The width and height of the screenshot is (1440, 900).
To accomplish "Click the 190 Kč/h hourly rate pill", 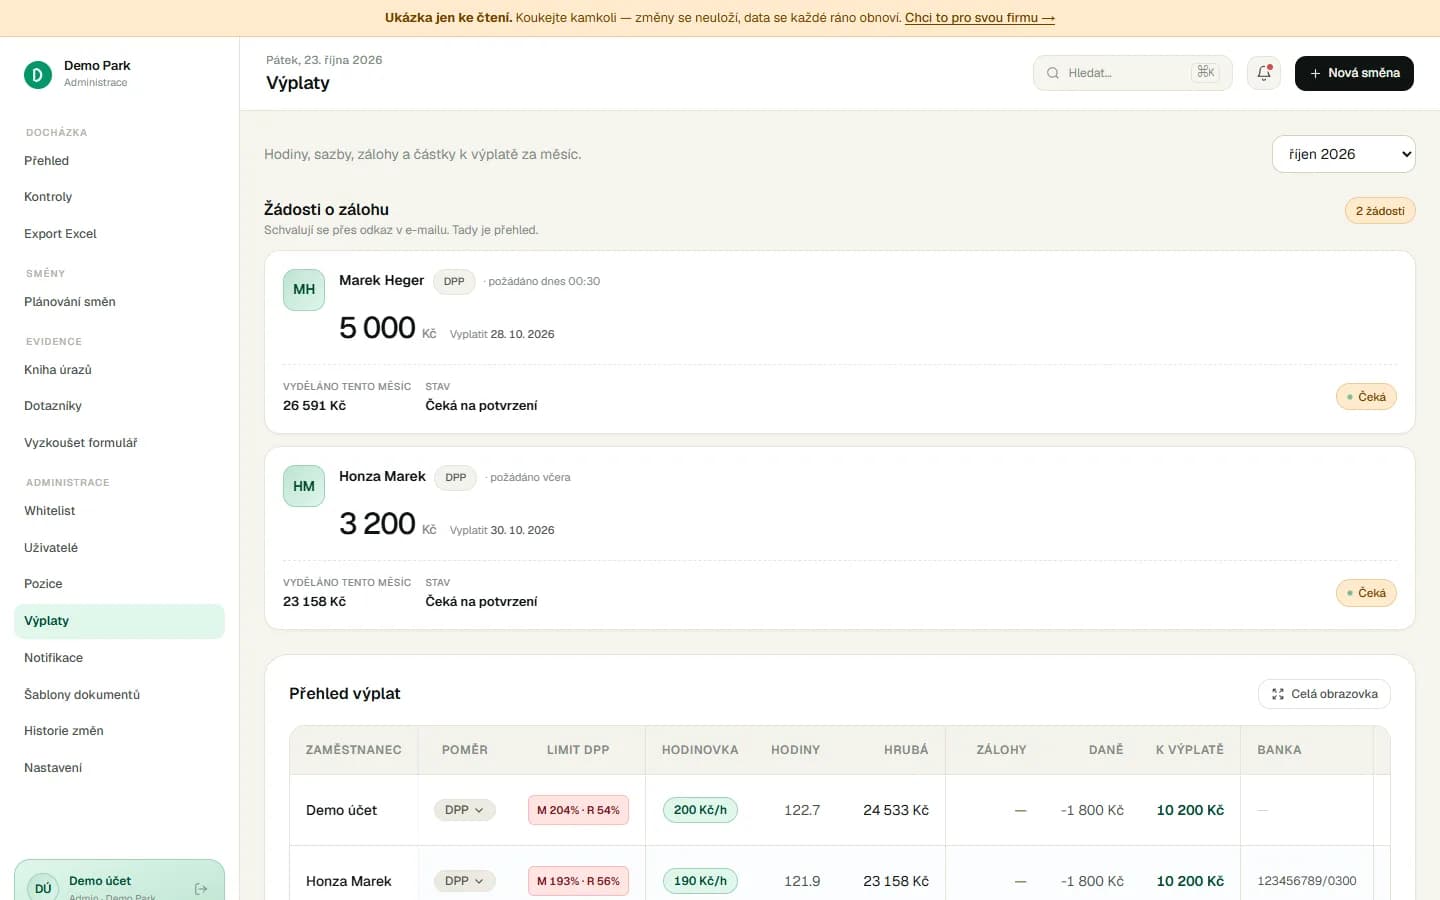I will point(700,881).
